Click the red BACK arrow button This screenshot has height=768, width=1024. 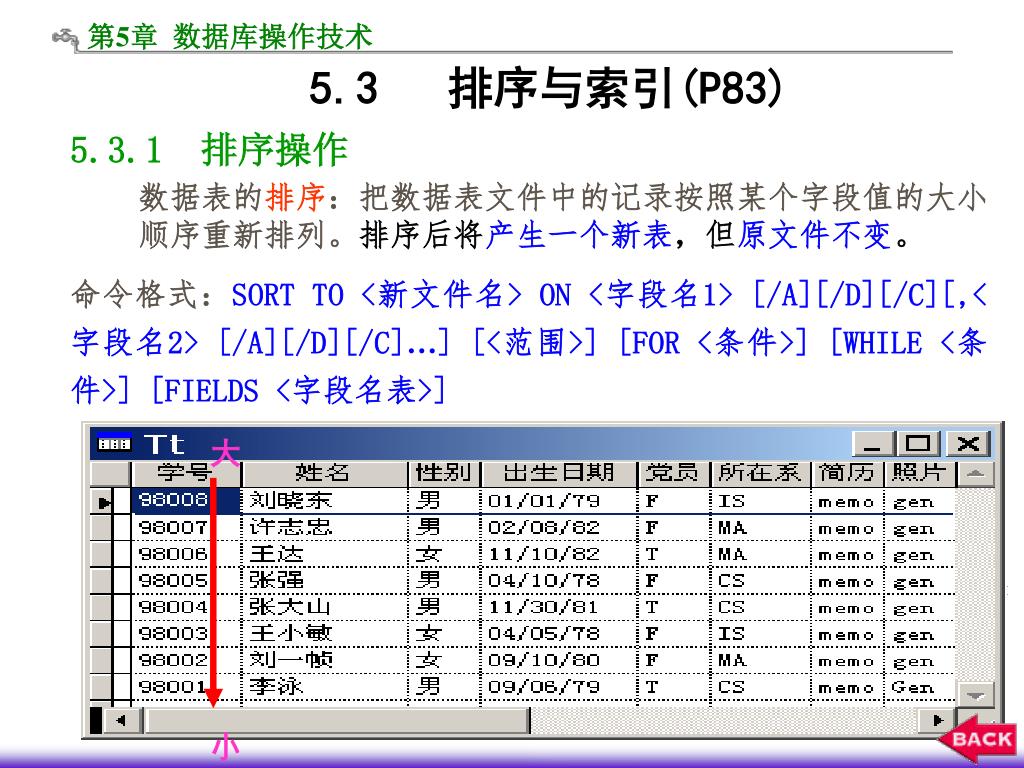[x=978, y=739]
